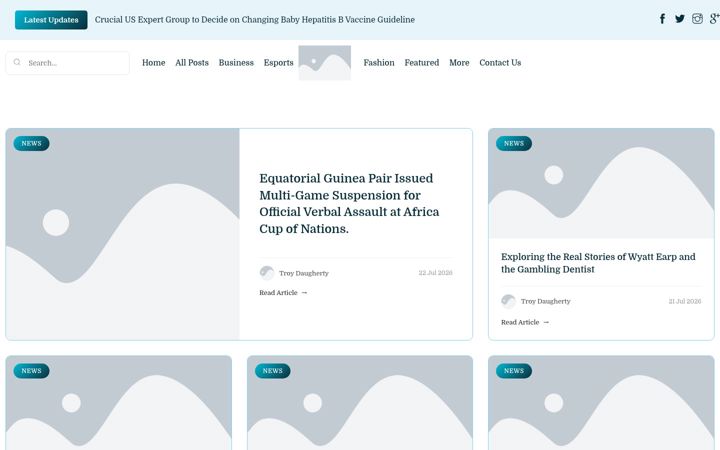The height and width of the screenshot is (450, 720).
Task: Expand the More menu item
Action: pyautogui.click(x=459, y=62)
